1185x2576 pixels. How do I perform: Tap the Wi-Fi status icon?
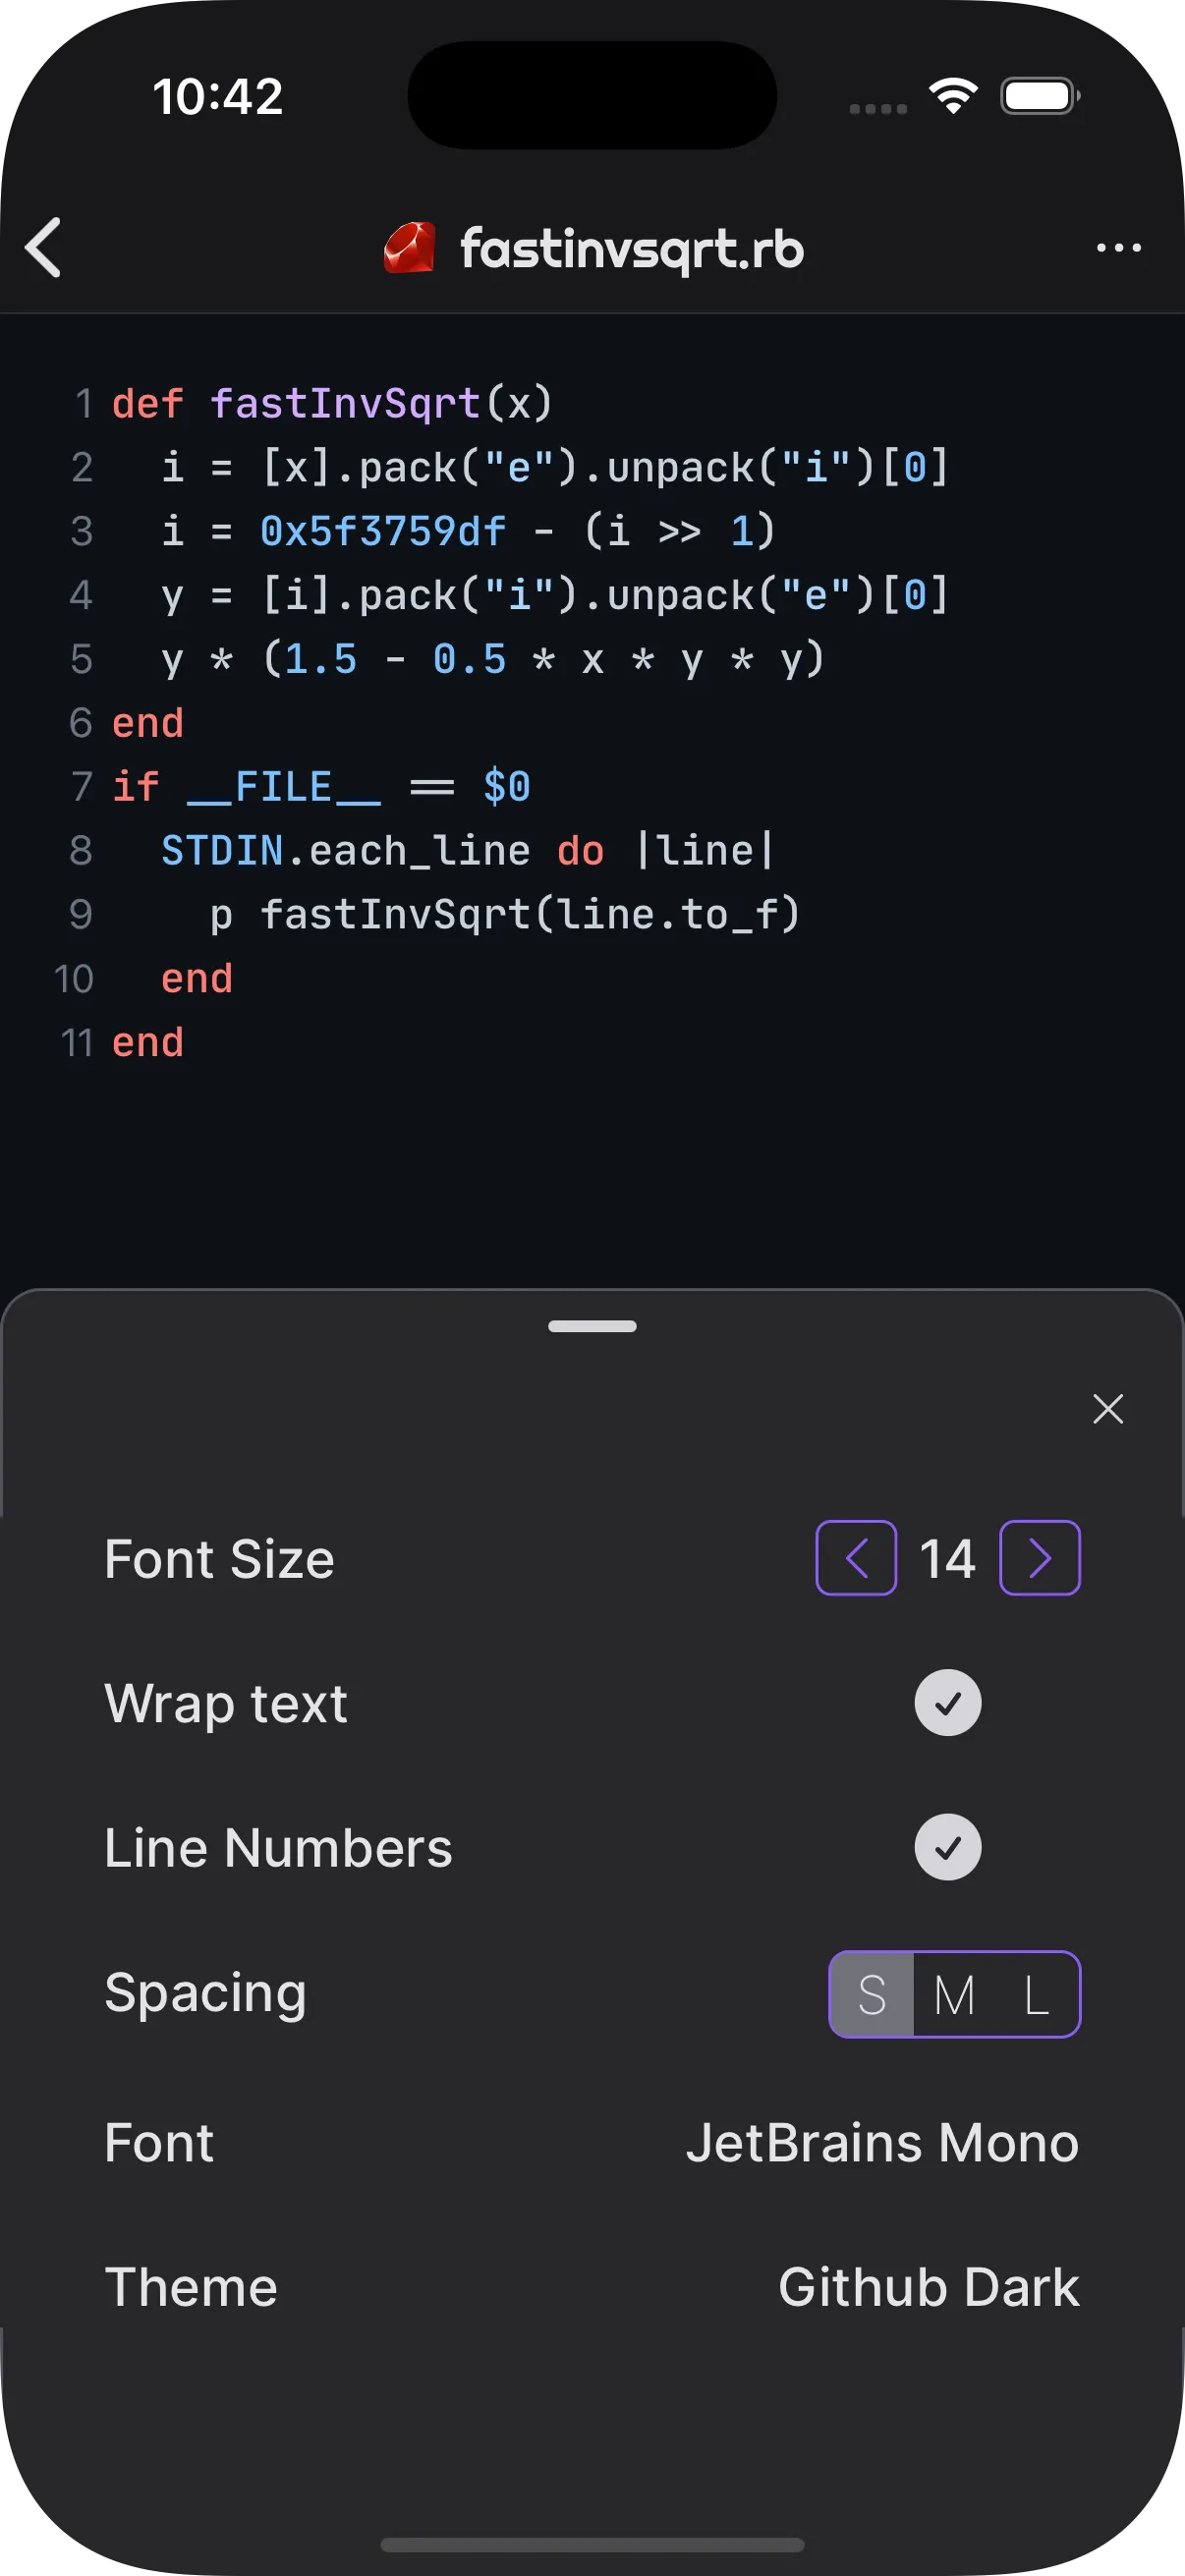click(953, 96)
